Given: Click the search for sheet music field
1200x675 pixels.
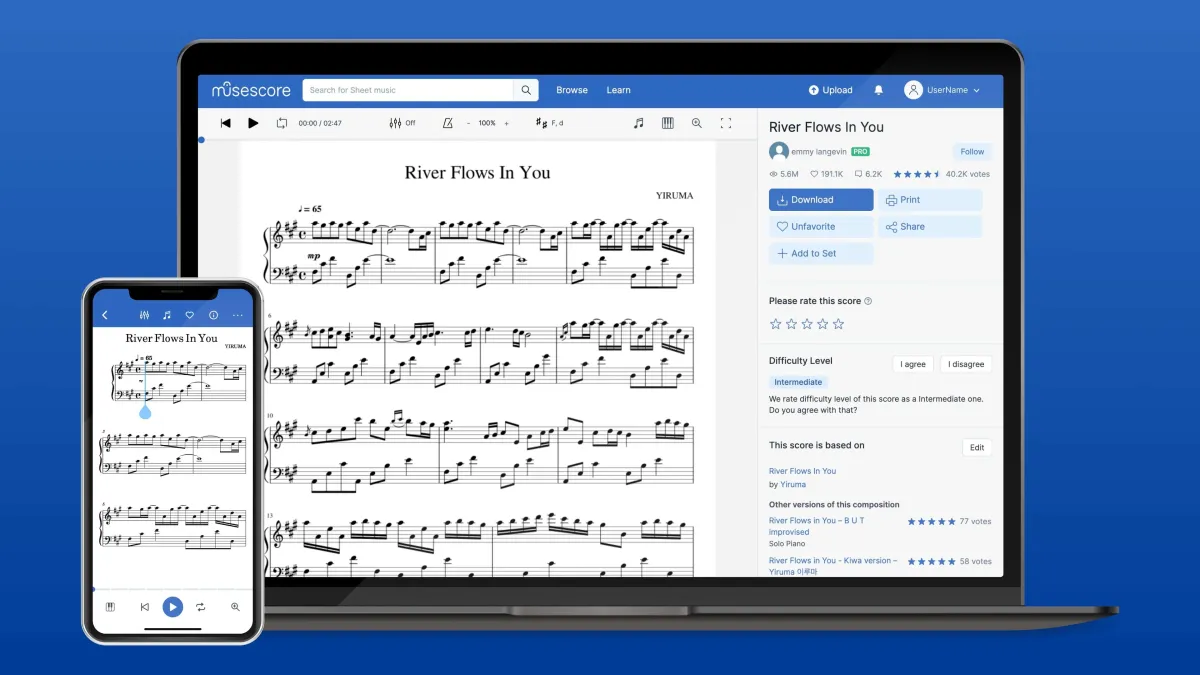Looking at the screenshot, I should pyautogui.click(x=408, y=90).
